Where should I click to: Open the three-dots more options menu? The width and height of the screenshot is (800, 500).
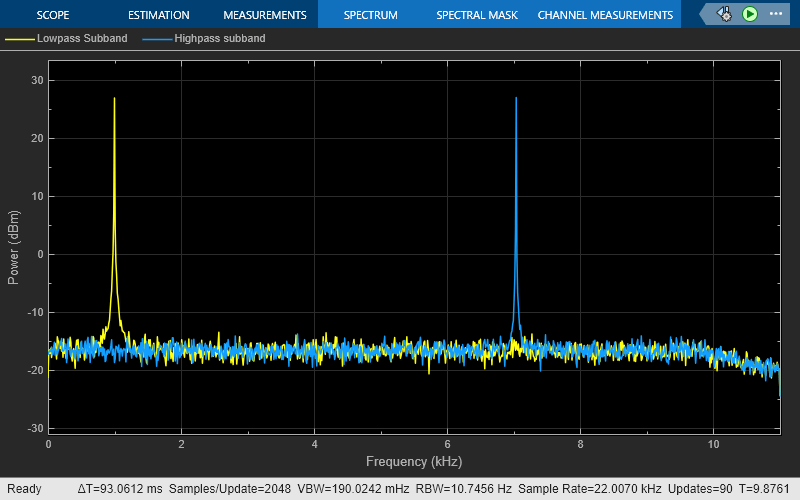click(x=776, y=14)
